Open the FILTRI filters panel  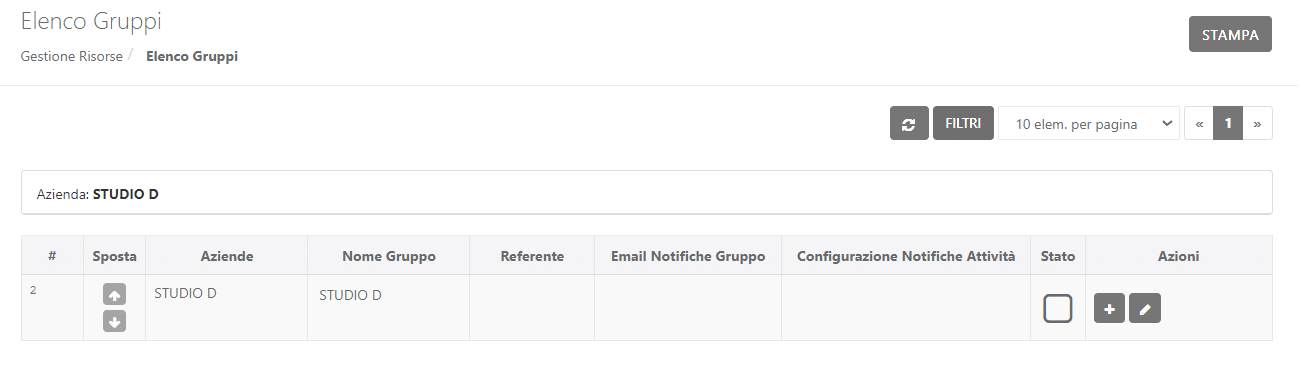pyautogui.click(x=963, y=124)
